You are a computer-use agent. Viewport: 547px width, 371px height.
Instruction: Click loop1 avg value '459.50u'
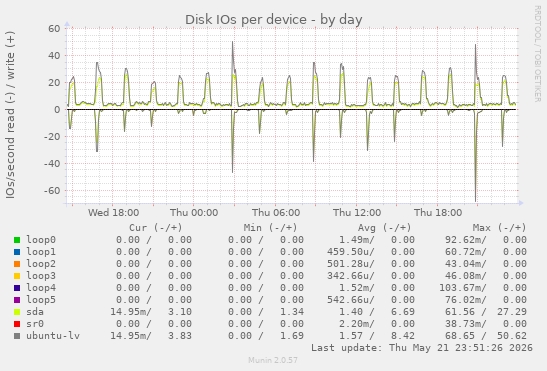tap(351, 252)
